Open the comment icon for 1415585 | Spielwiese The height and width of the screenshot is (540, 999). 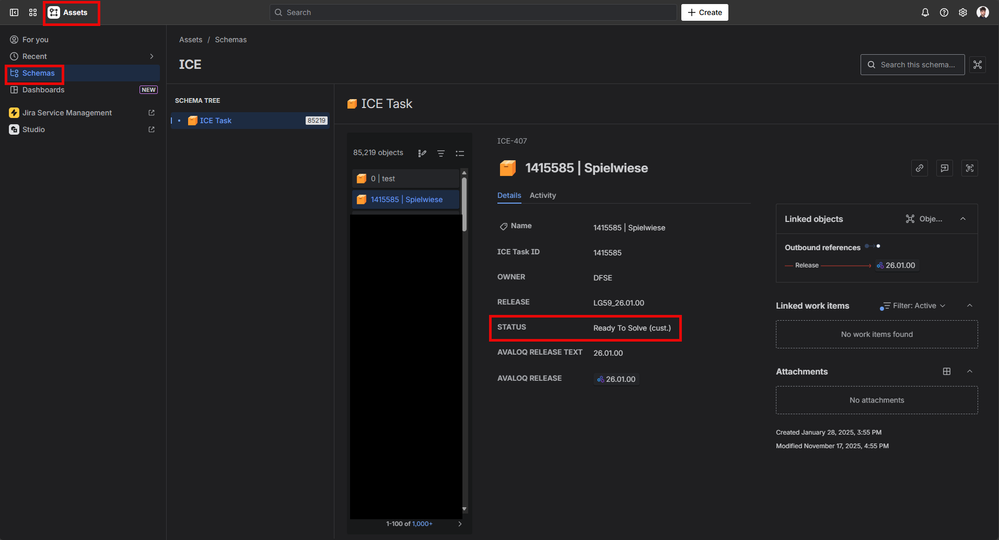pos(944,168)
